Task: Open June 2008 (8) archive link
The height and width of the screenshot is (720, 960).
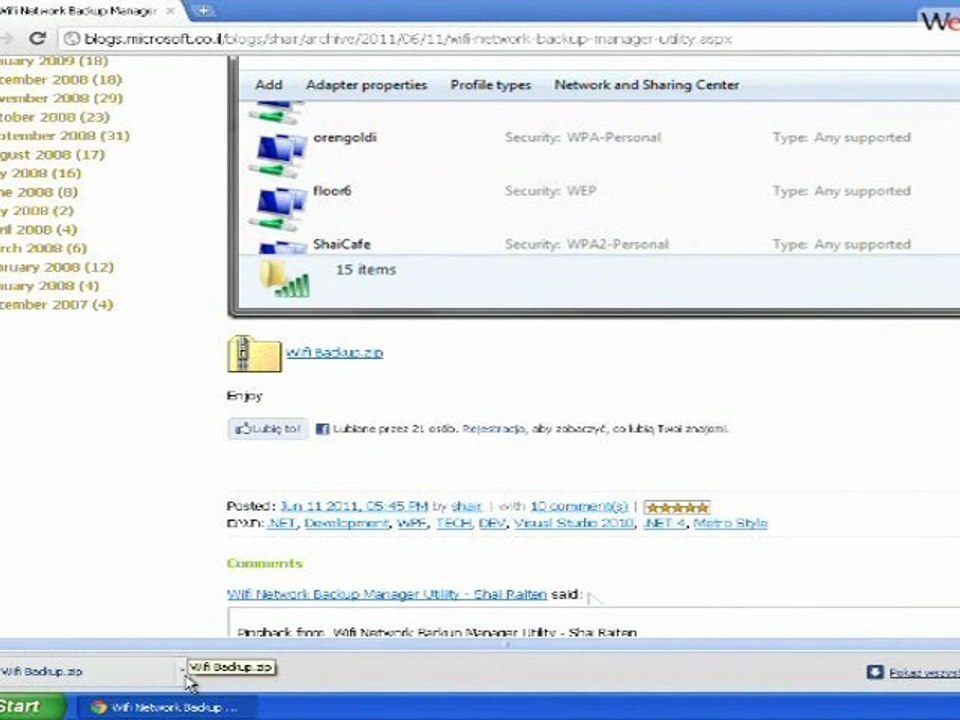Action: pyautogui.click(x=39, y=192)
